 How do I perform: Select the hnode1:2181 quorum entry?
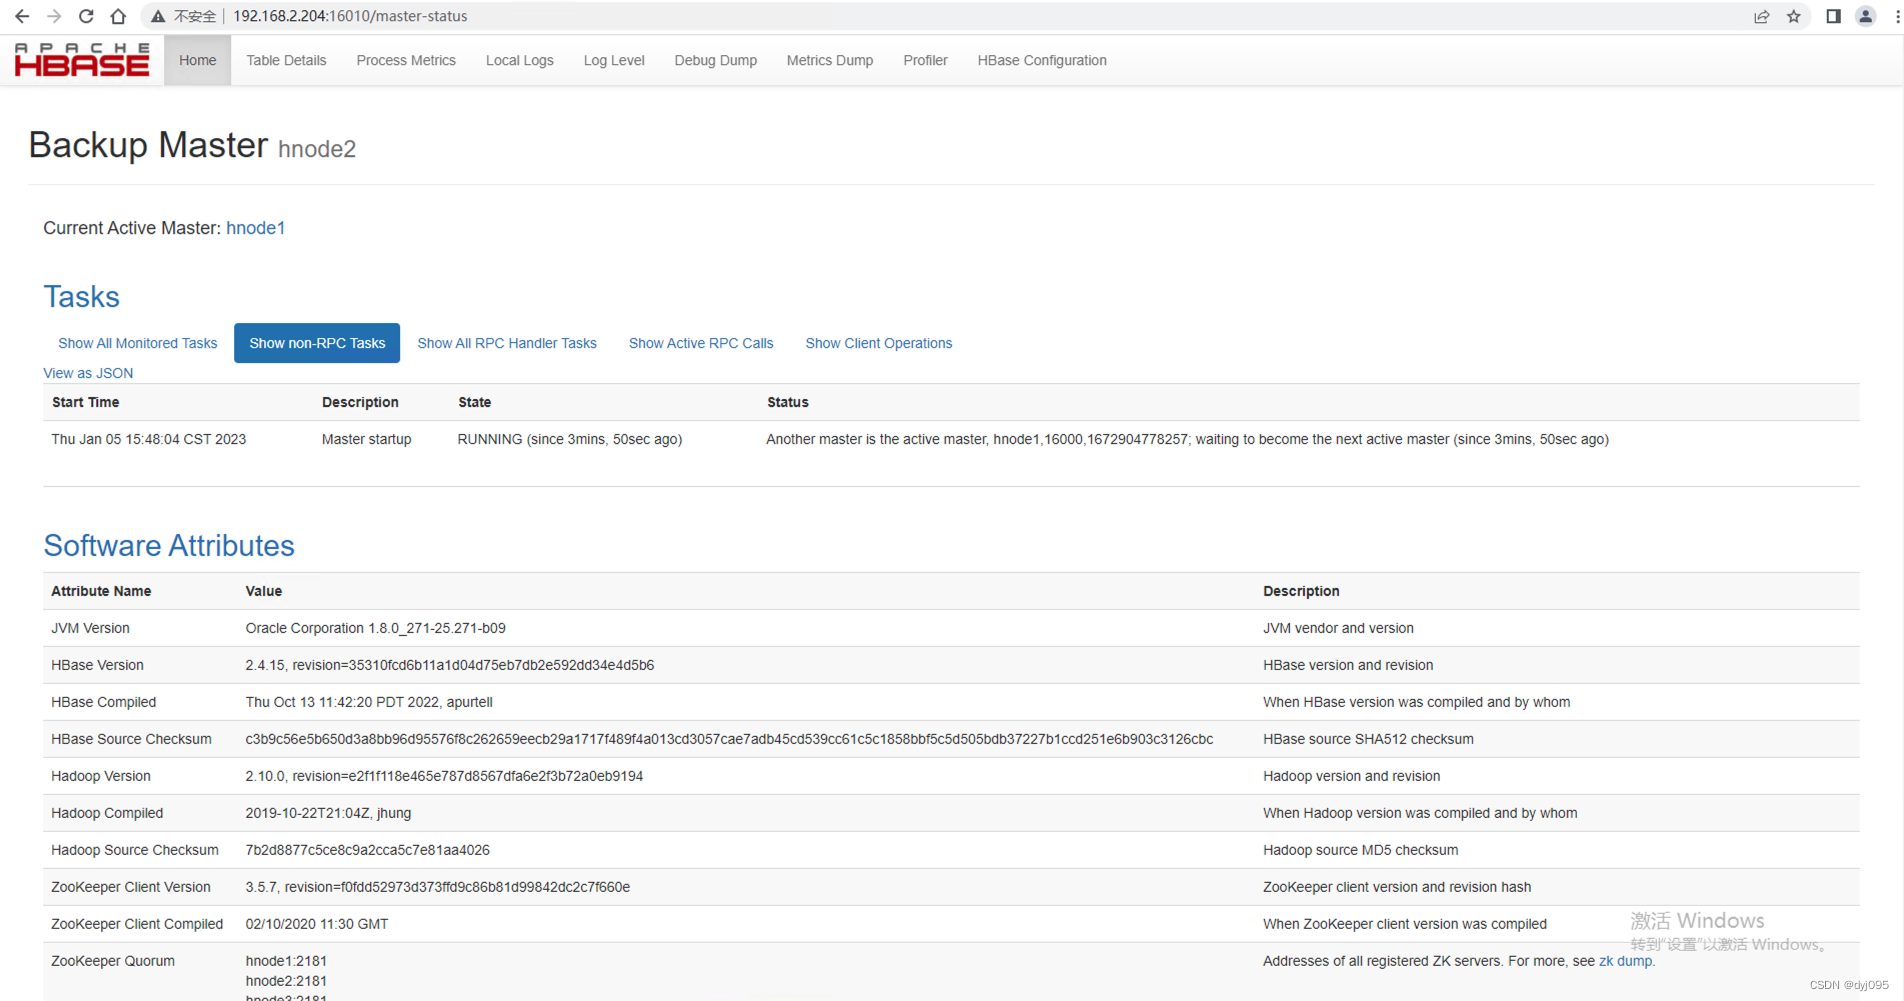pos(286,961)
